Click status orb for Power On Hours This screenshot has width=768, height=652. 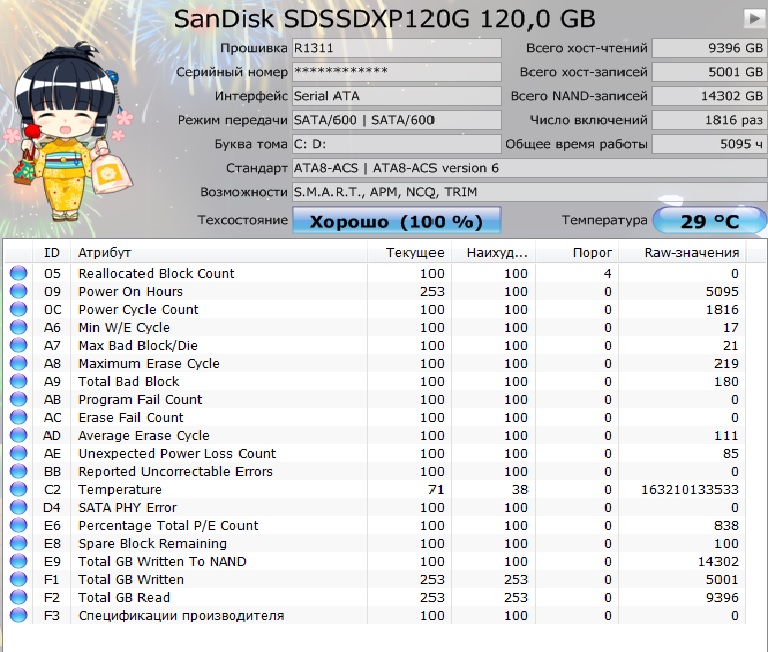(19, 291)
